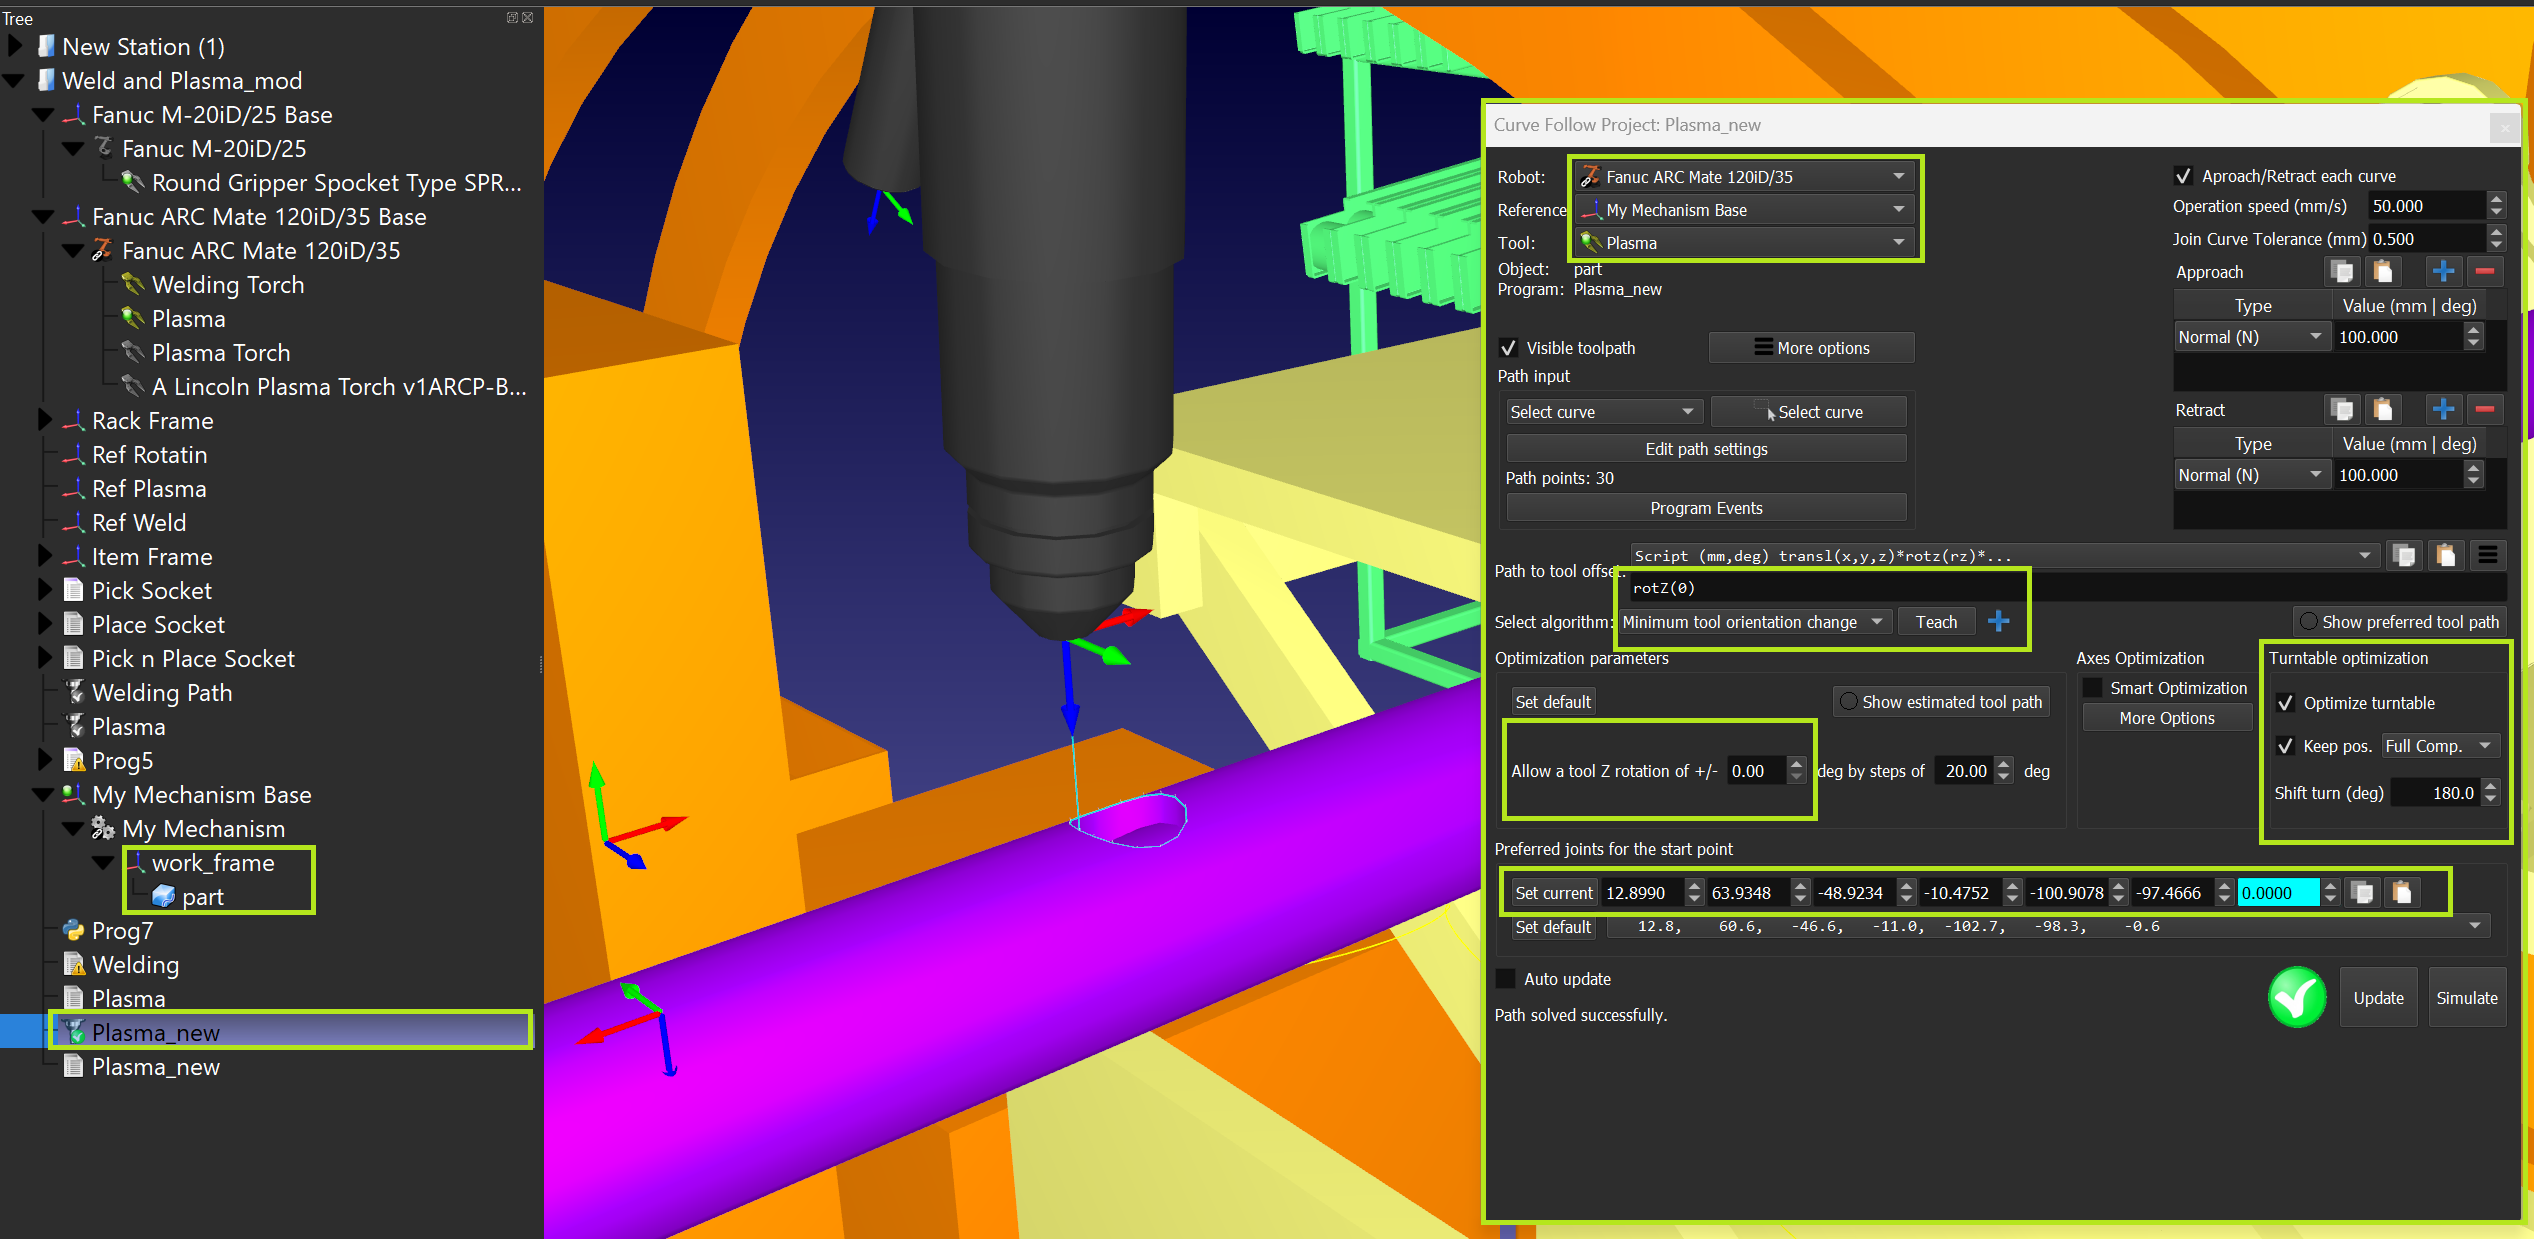Screen dimensions: 2534x1239
Task: Toggle the Visible toolpath checkbox
Action: (x=1509, y=348)
